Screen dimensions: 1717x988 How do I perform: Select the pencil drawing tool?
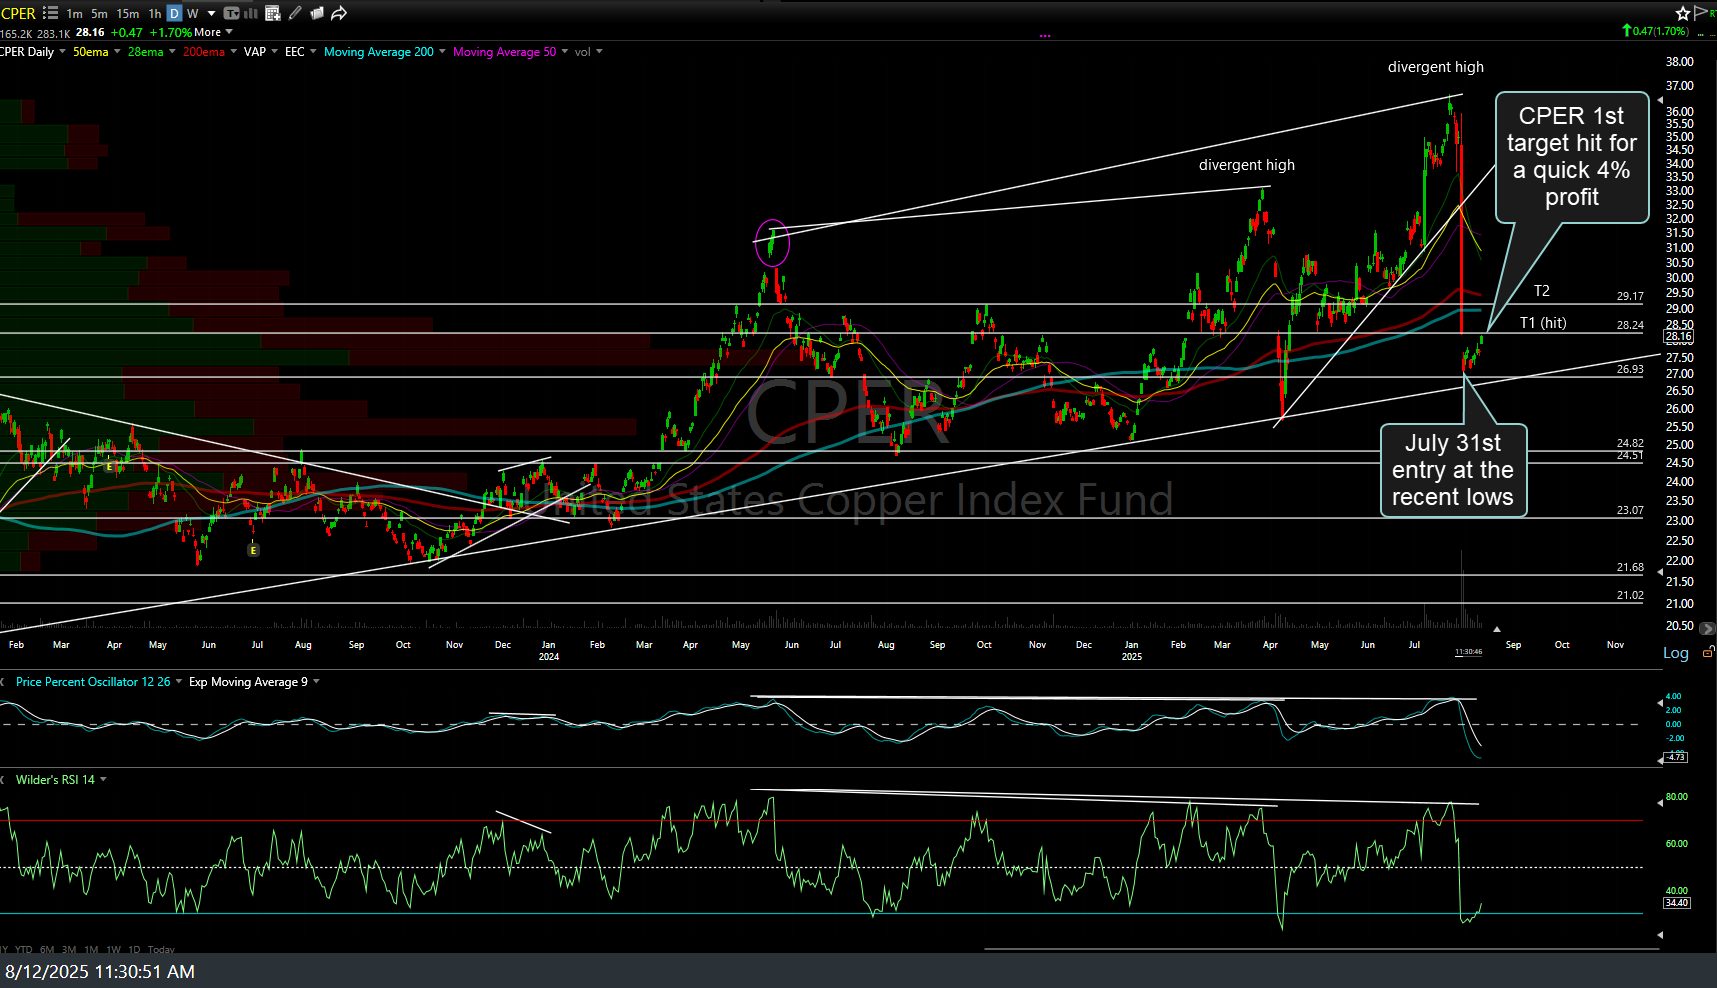pyautogui.click(x=295, y=13)
